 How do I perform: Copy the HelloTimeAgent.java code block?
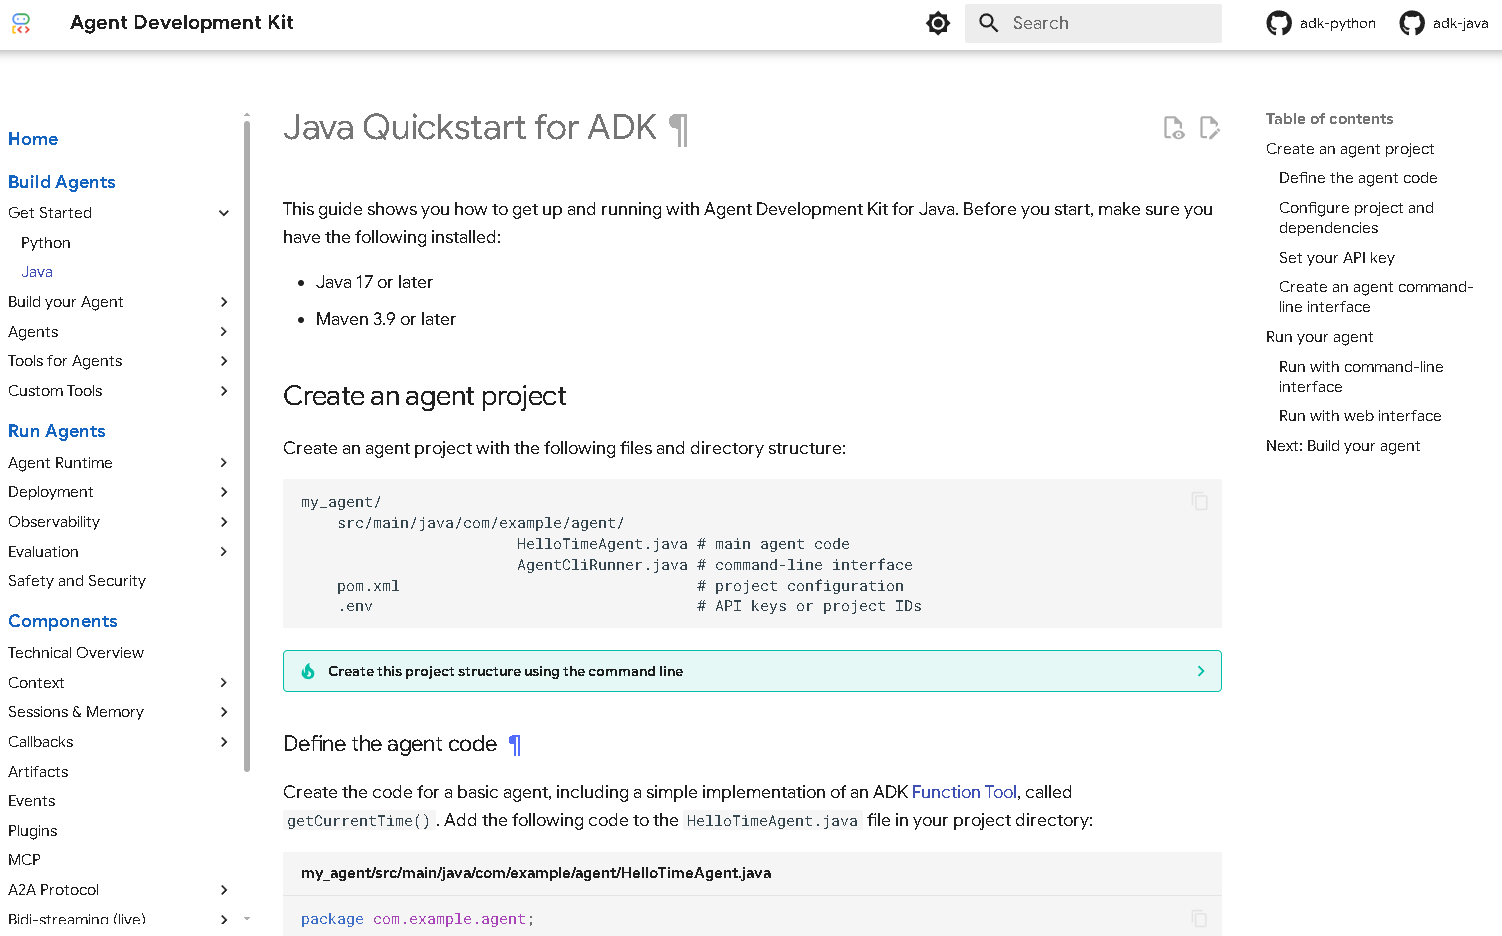(x=1200, y=918)
